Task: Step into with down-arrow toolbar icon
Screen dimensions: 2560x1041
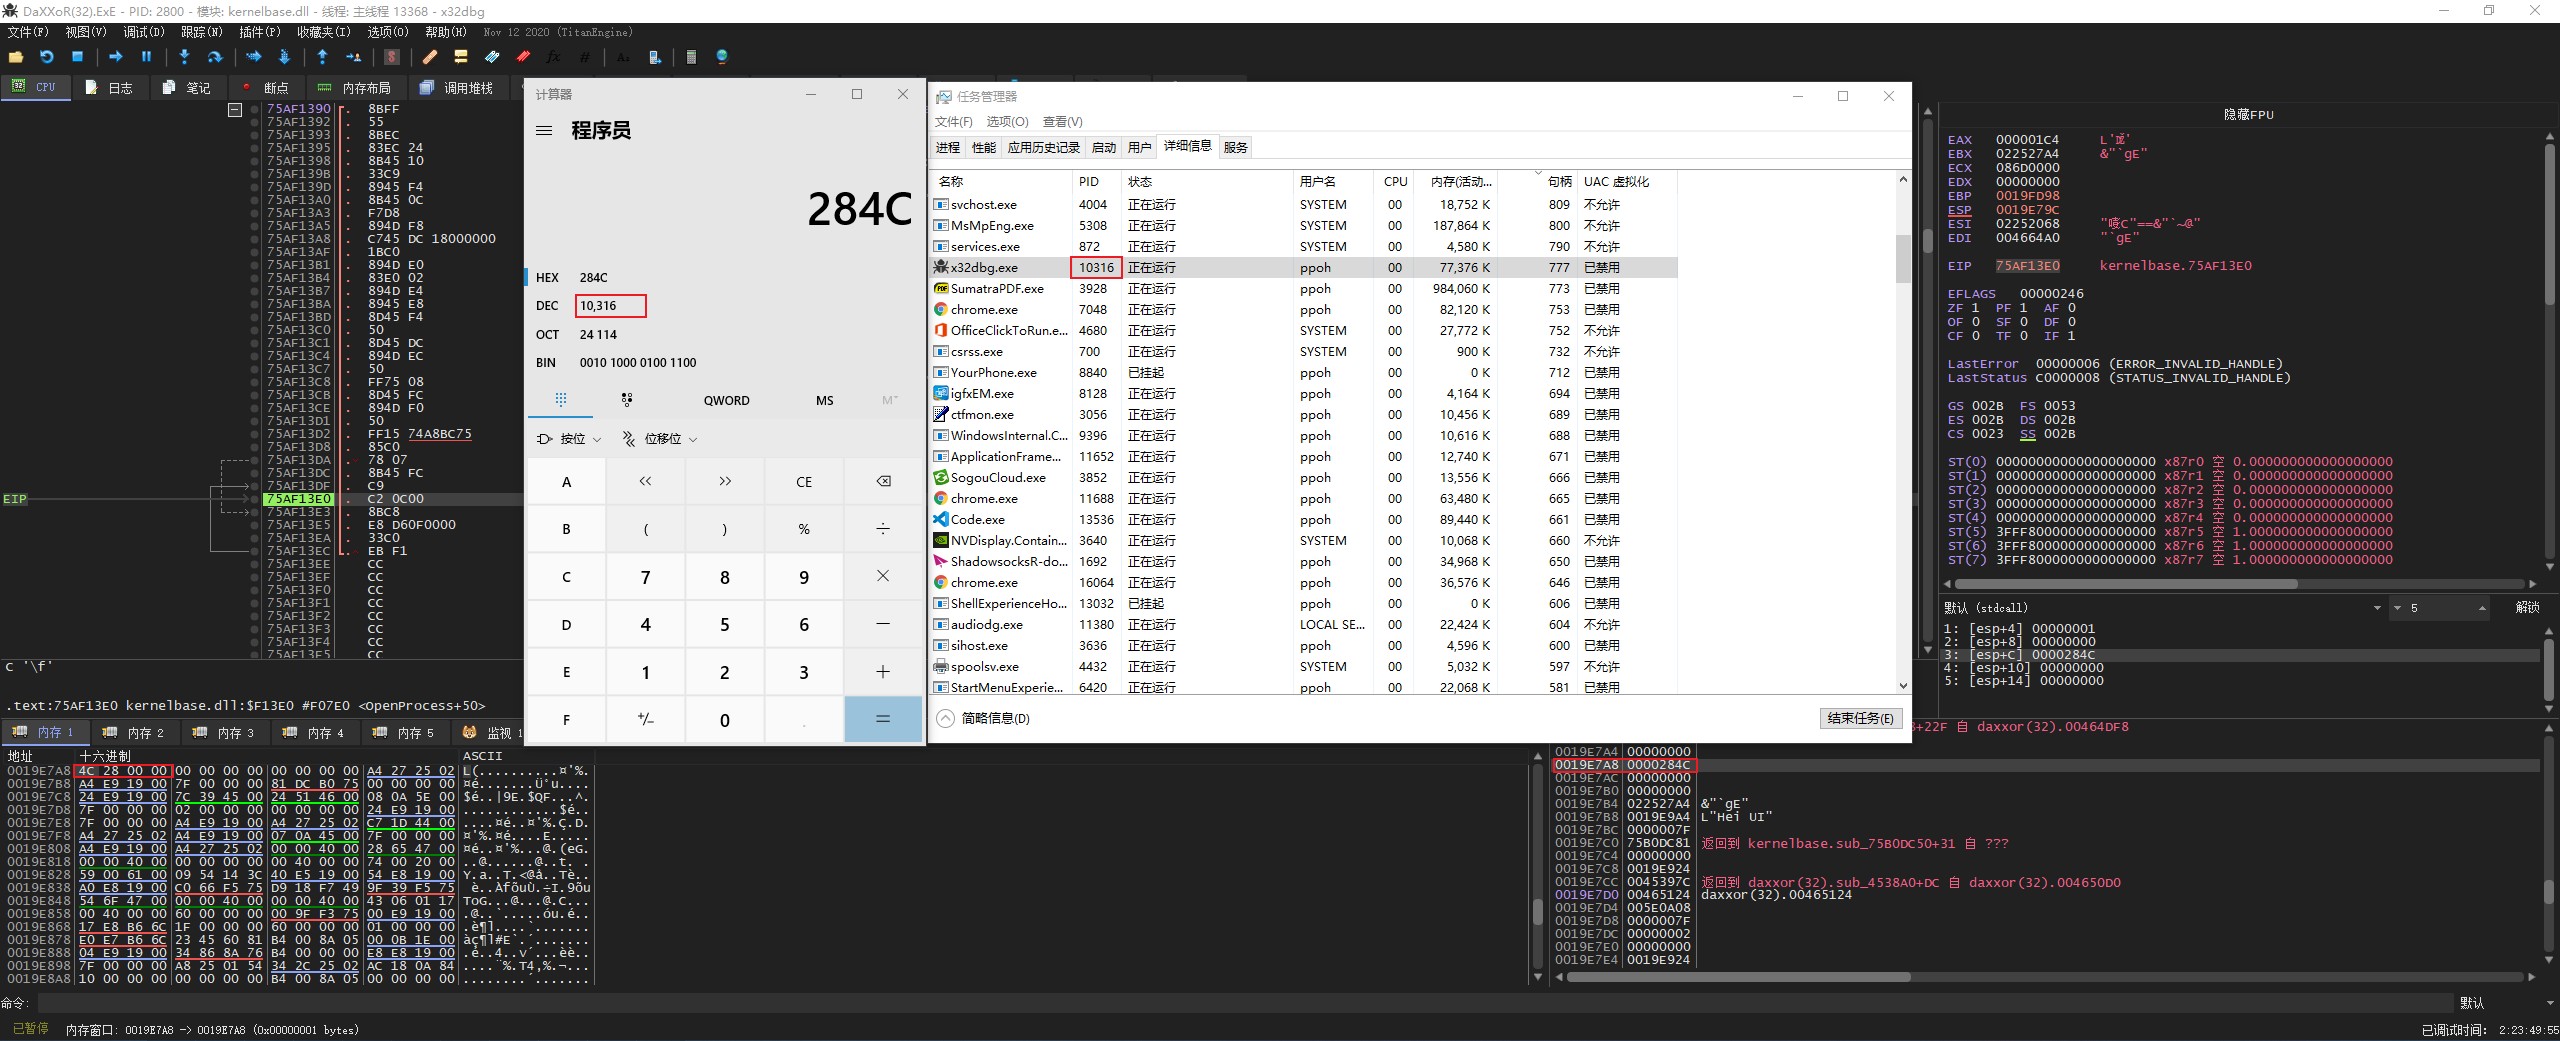Action: point(184,57)
